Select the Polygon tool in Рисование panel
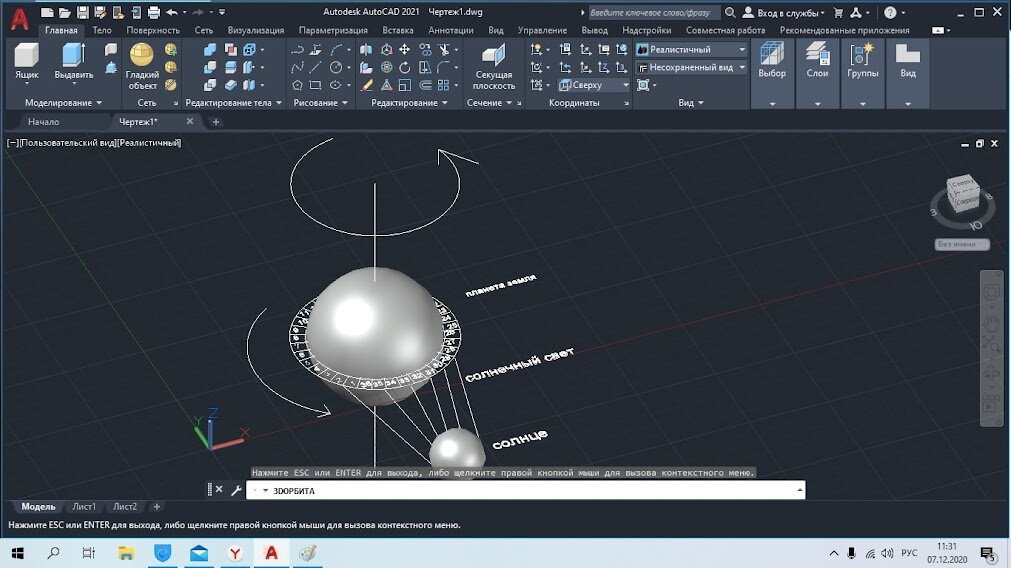1011x568 pixels. pyautogui.click(x=297, y=85)
